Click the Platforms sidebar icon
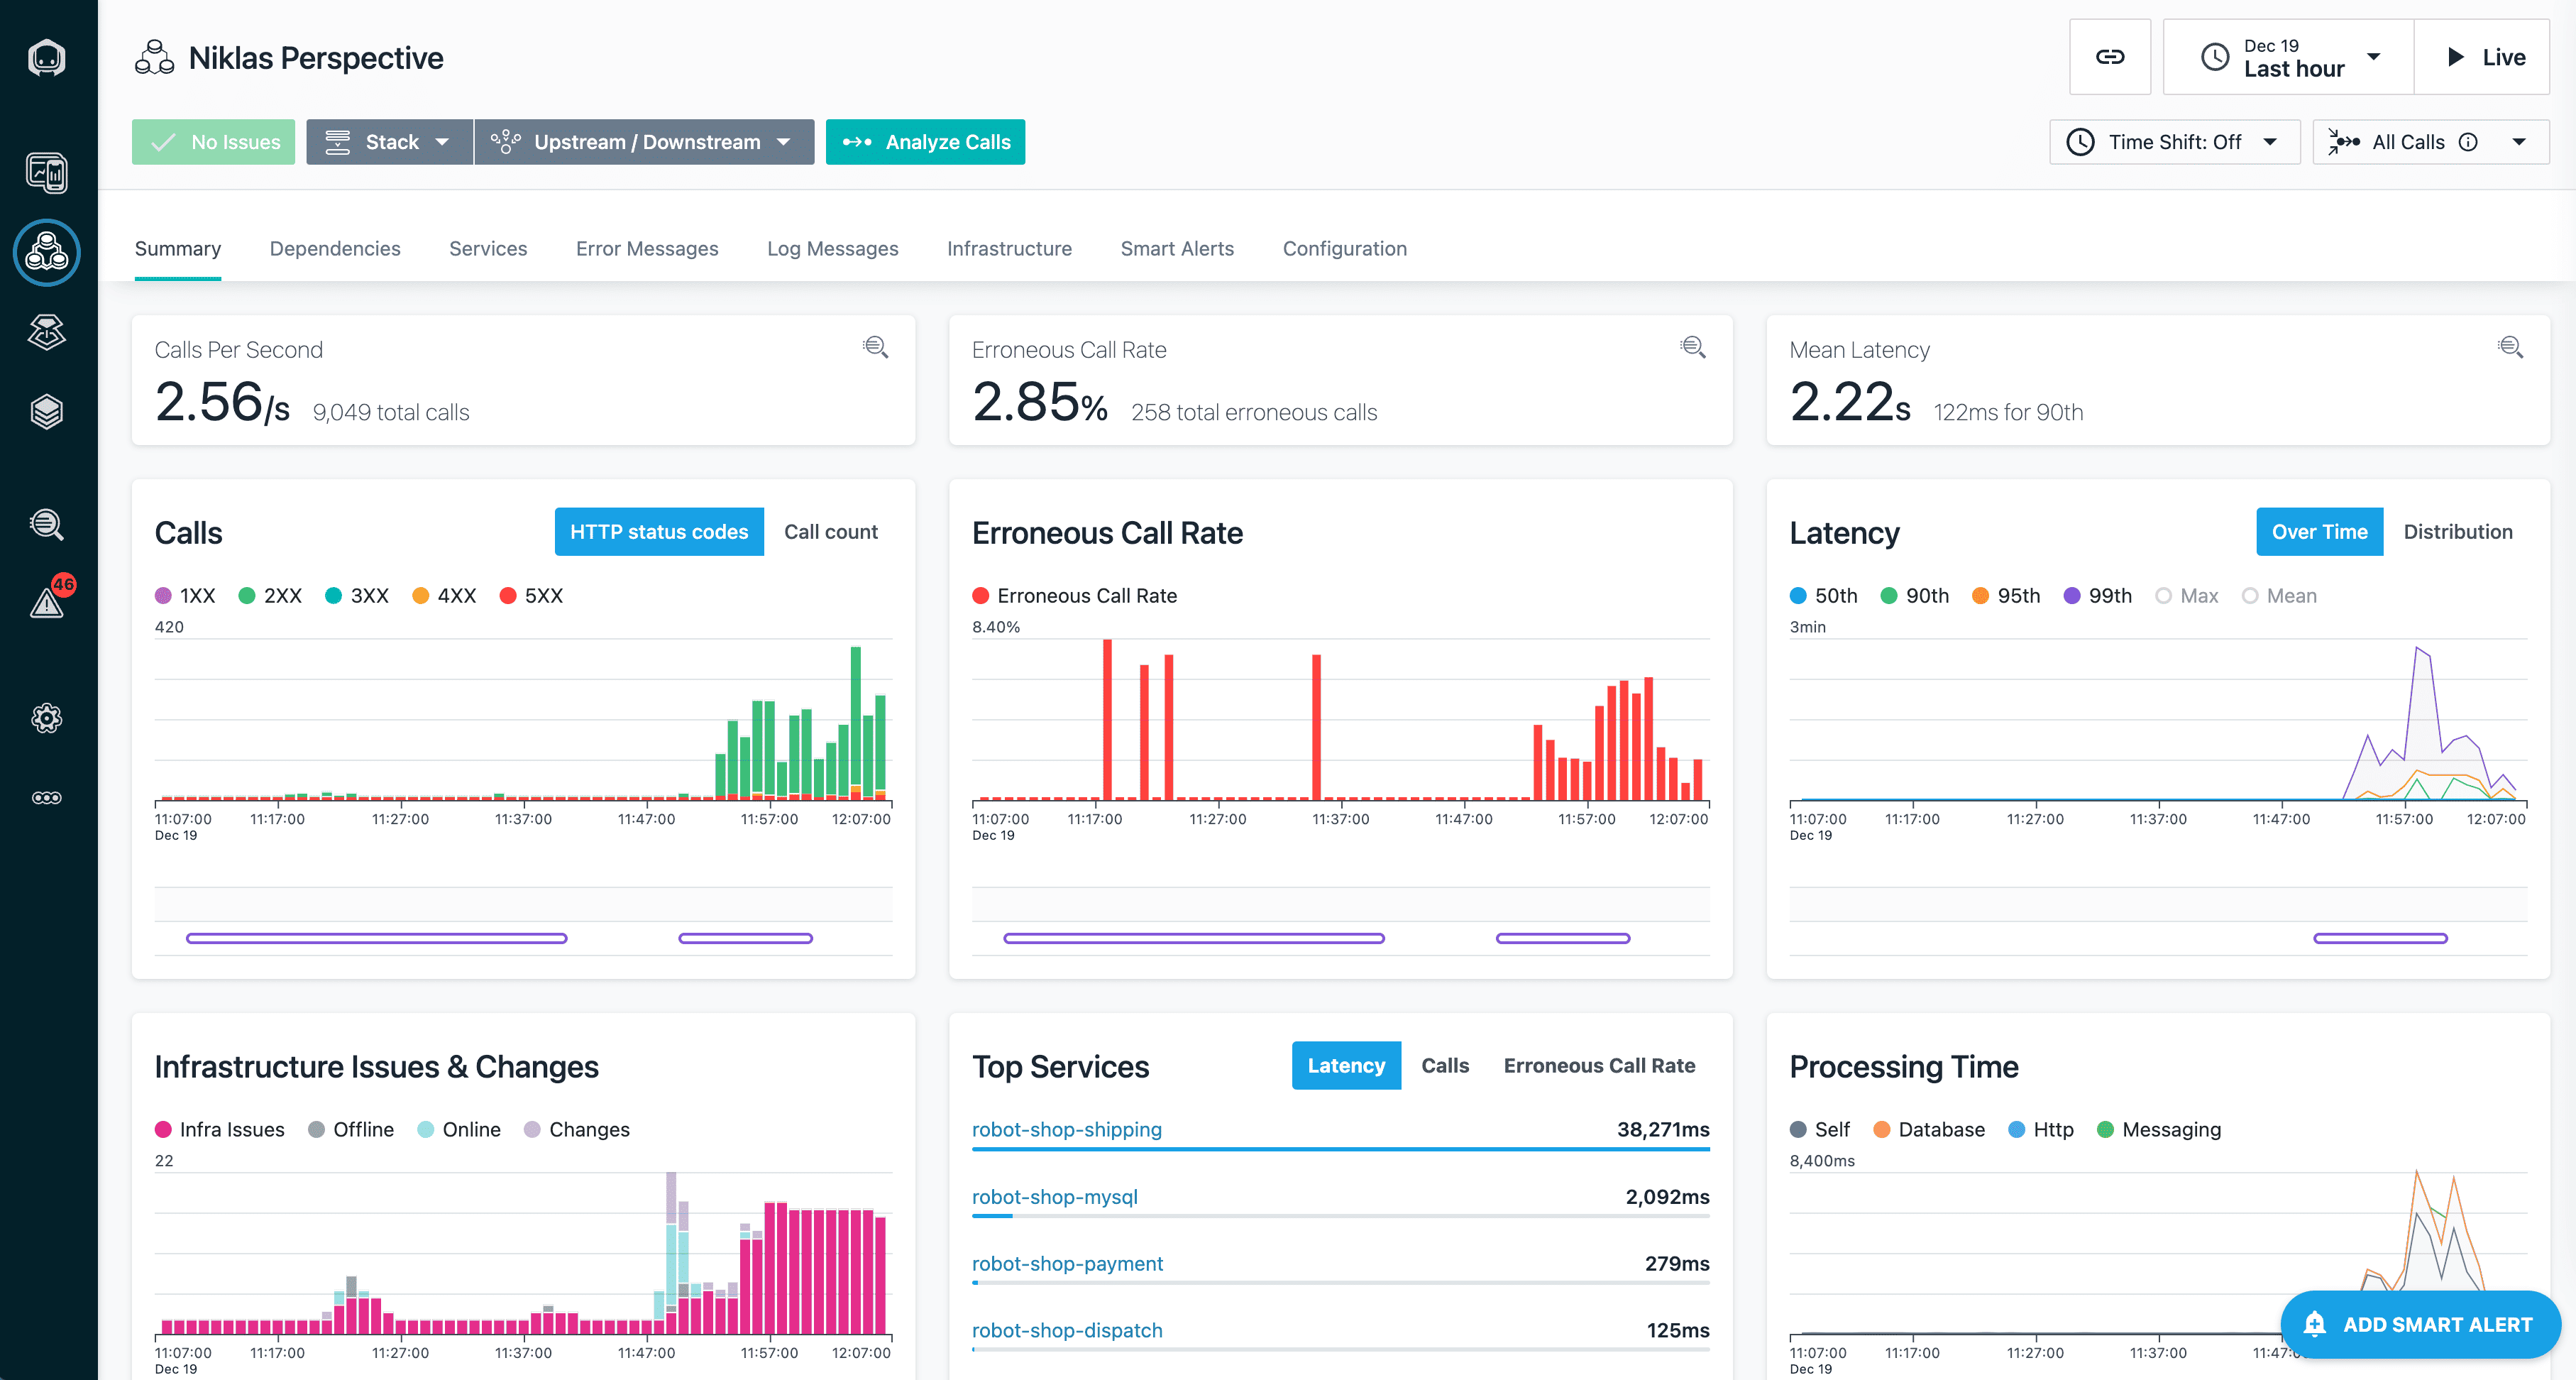2576x1380 pixels. [47, 333]
